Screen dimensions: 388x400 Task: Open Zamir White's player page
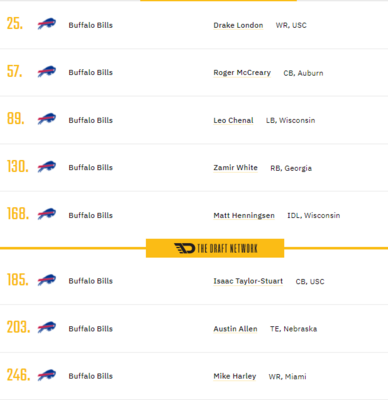coord(235,168)
